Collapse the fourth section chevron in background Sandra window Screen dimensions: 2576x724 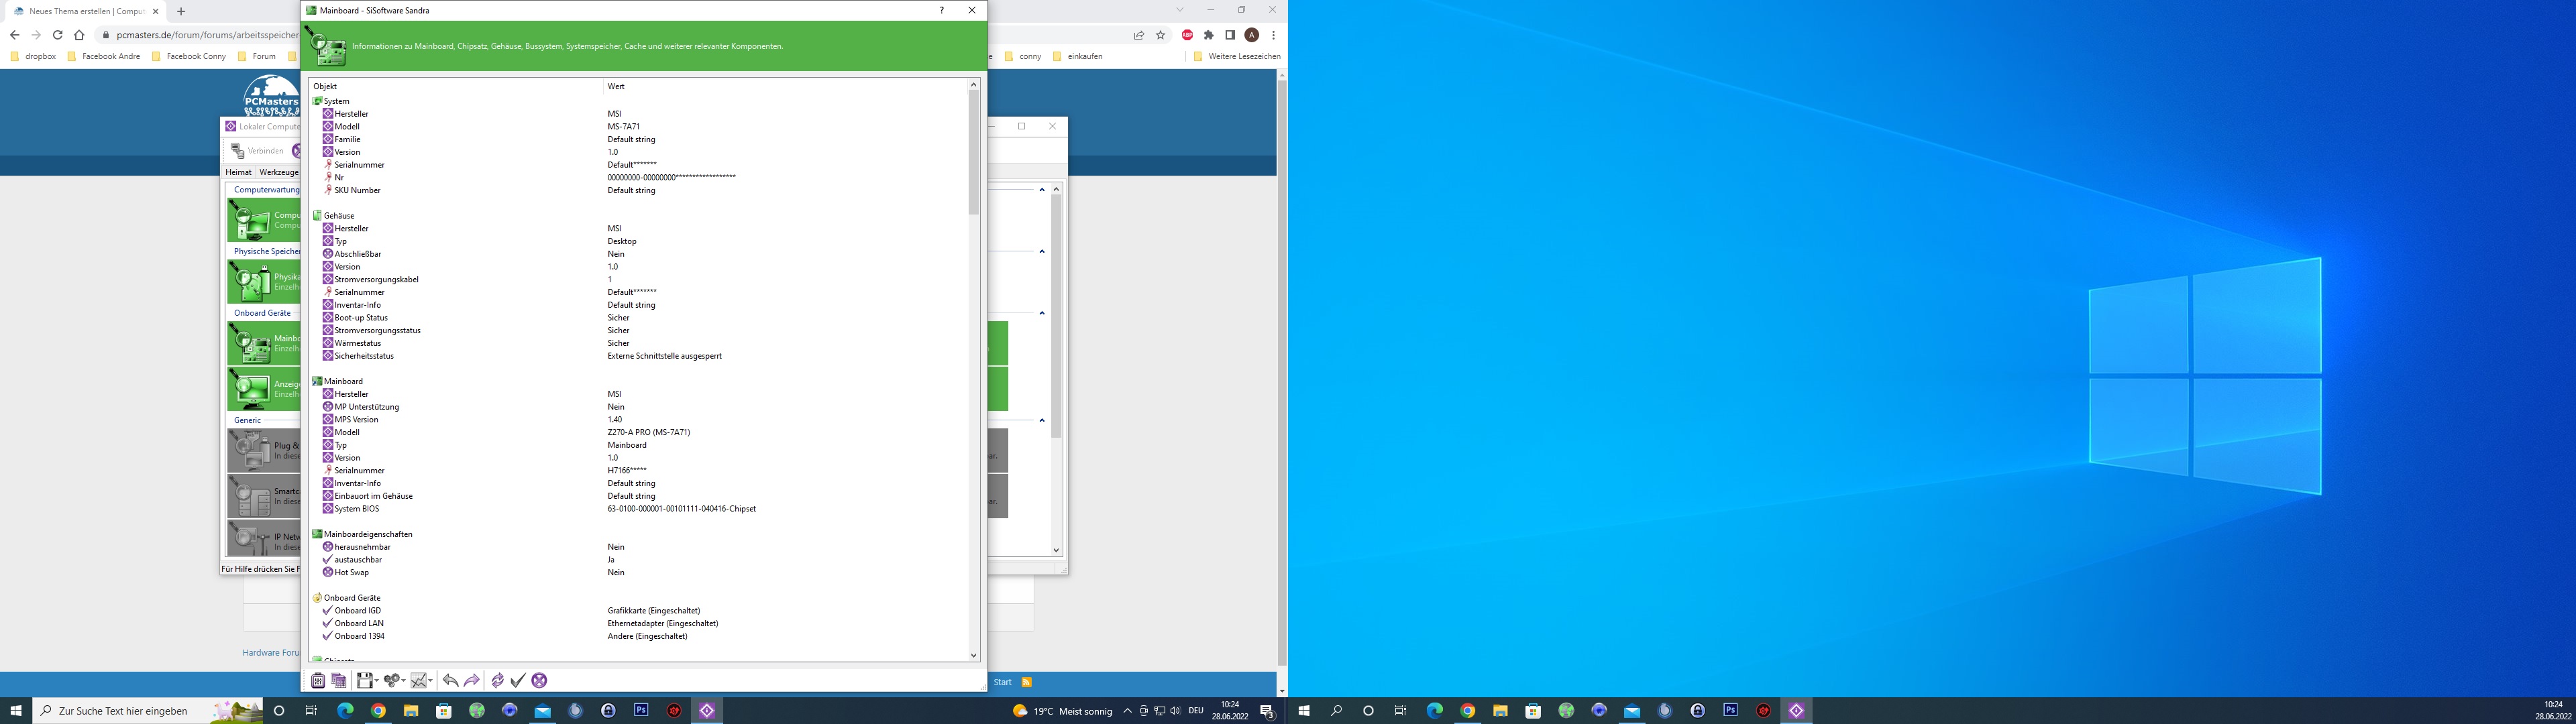click(x=1041, y=420)
